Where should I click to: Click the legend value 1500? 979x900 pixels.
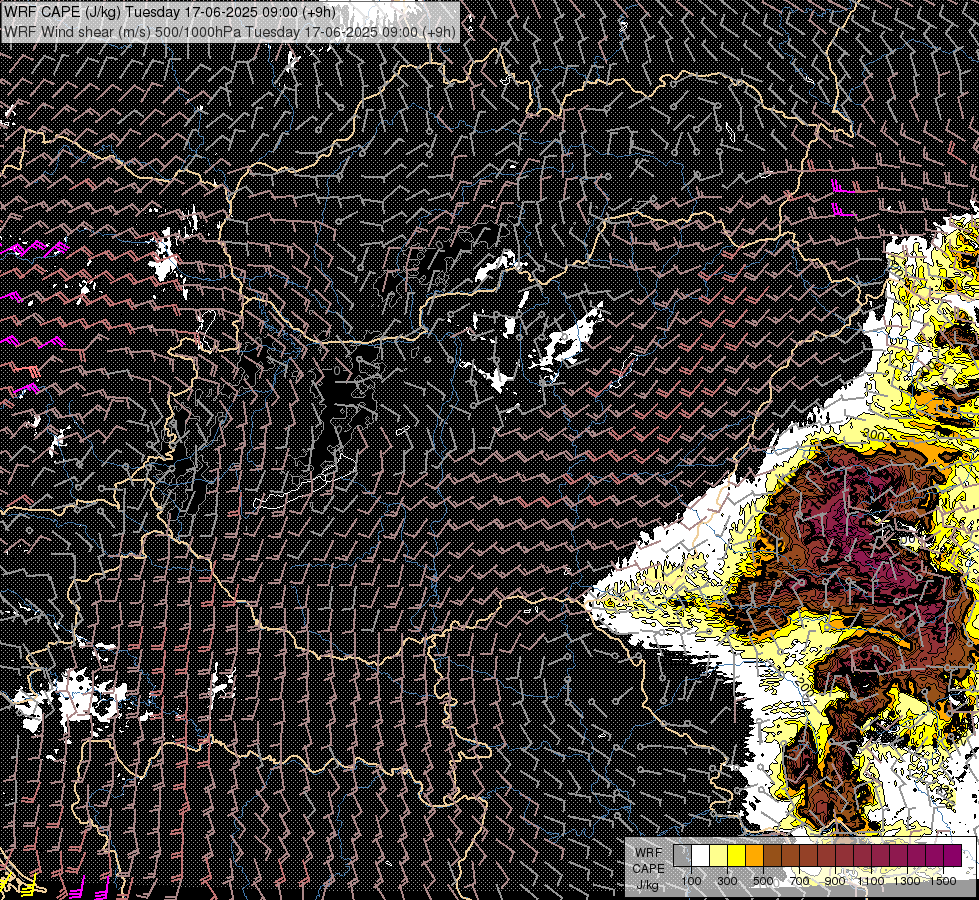[943, 881]
